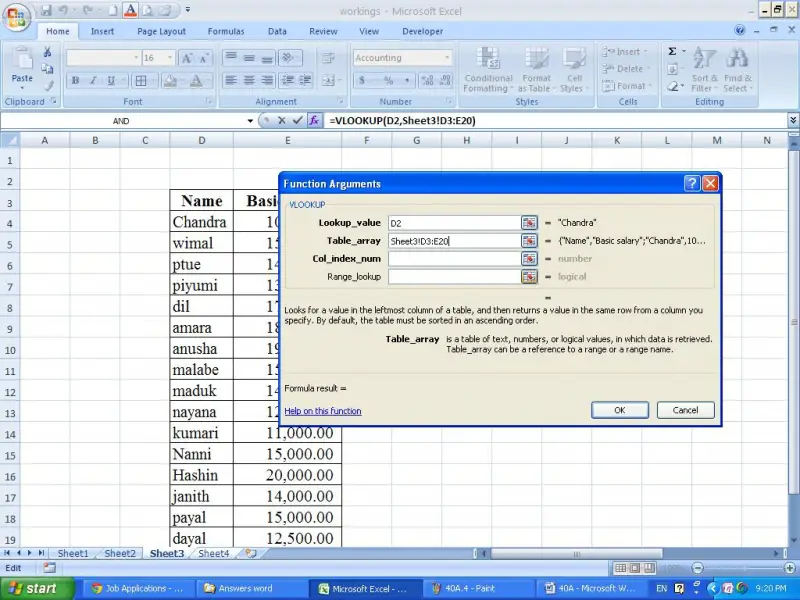Click the zoom slider minus button
Viewport: 800px width, 600px height.
click(697, 568)
